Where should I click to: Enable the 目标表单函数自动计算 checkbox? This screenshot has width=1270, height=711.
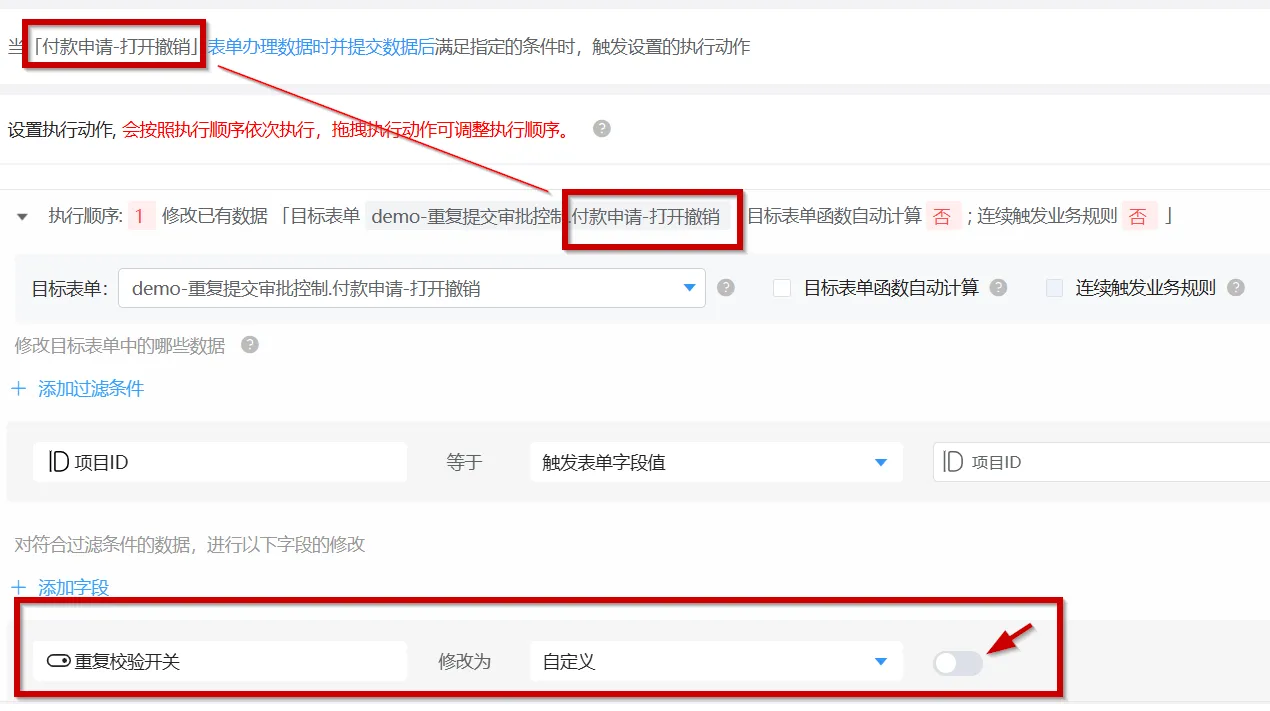point(782,288)
